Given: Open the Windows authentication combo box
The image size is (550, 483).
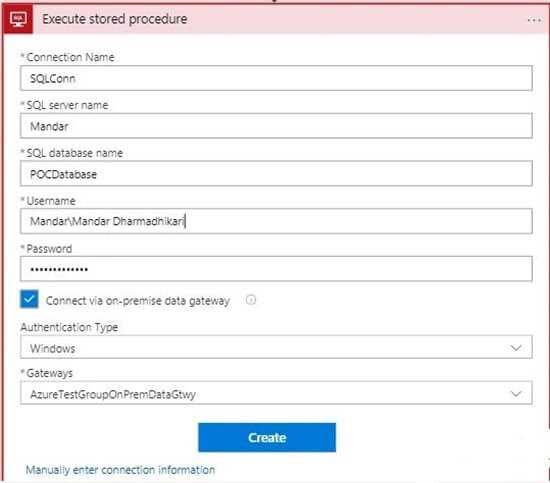Looking at the screenshot, I should pos(276,348).
